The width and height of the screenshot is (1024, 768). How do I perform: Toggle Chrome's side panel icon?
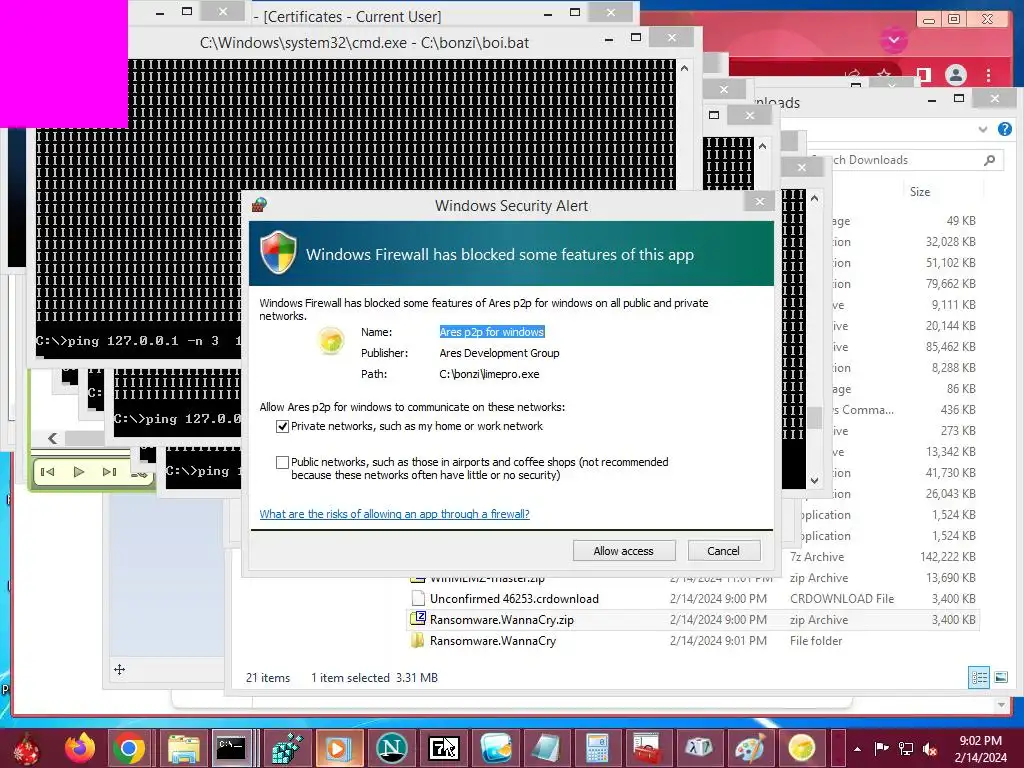click(x=923, y=75)
